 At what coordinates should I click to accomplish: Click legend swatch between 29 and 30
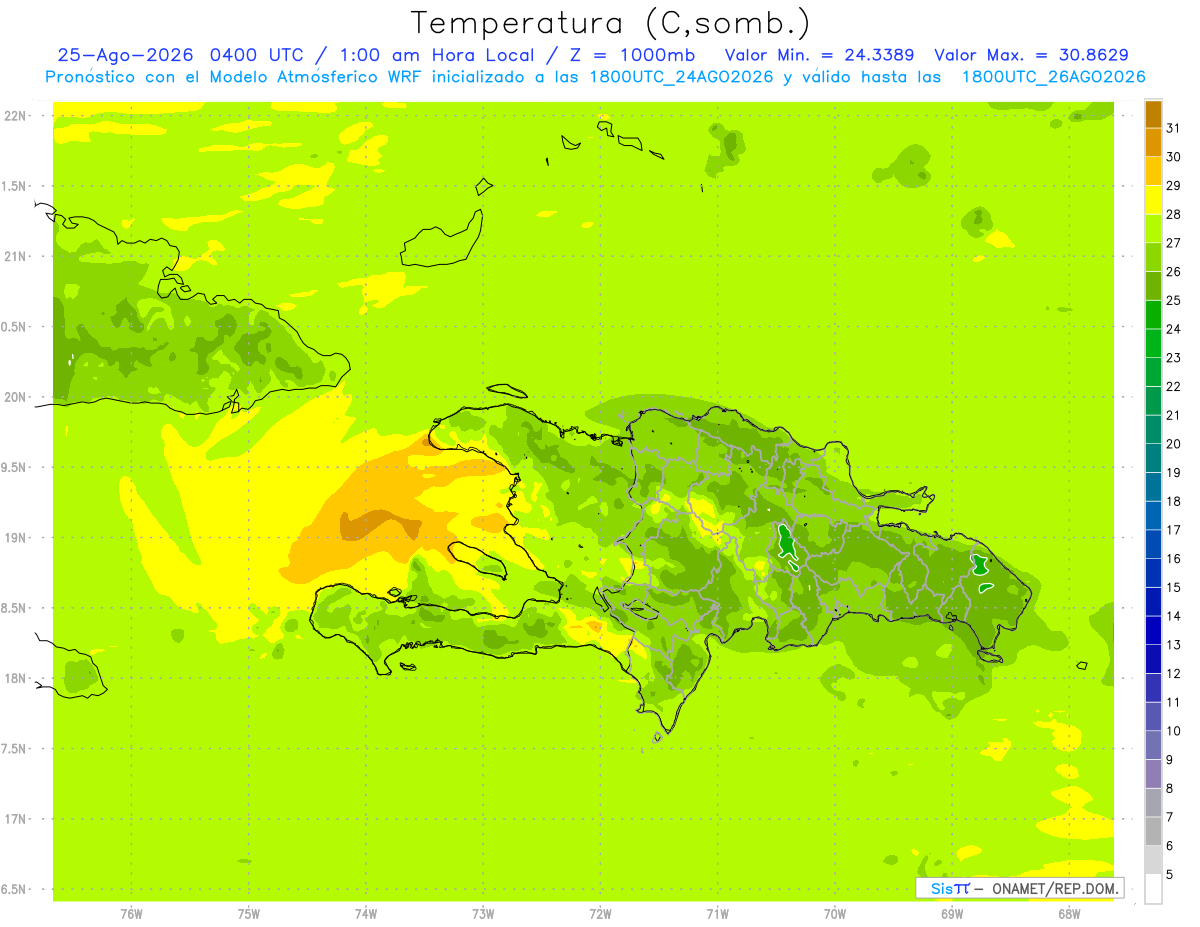[1153, 171]
